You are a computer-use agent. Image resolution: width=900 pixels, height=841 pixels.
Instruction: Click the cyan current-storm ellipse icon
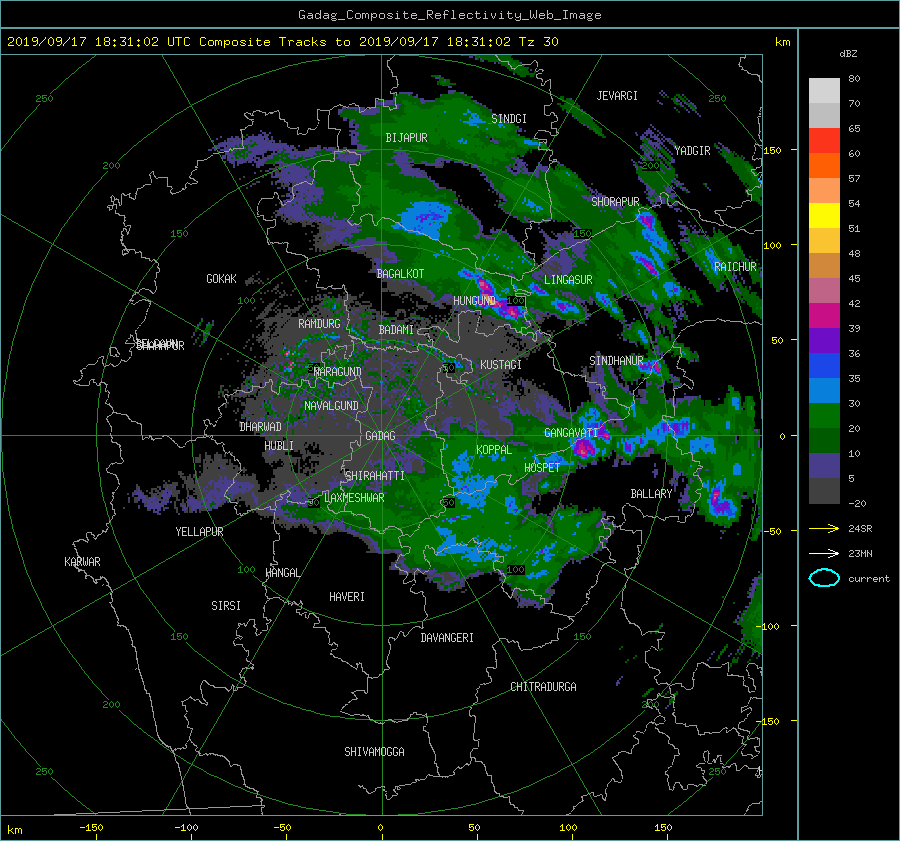[x=824, y=578]
